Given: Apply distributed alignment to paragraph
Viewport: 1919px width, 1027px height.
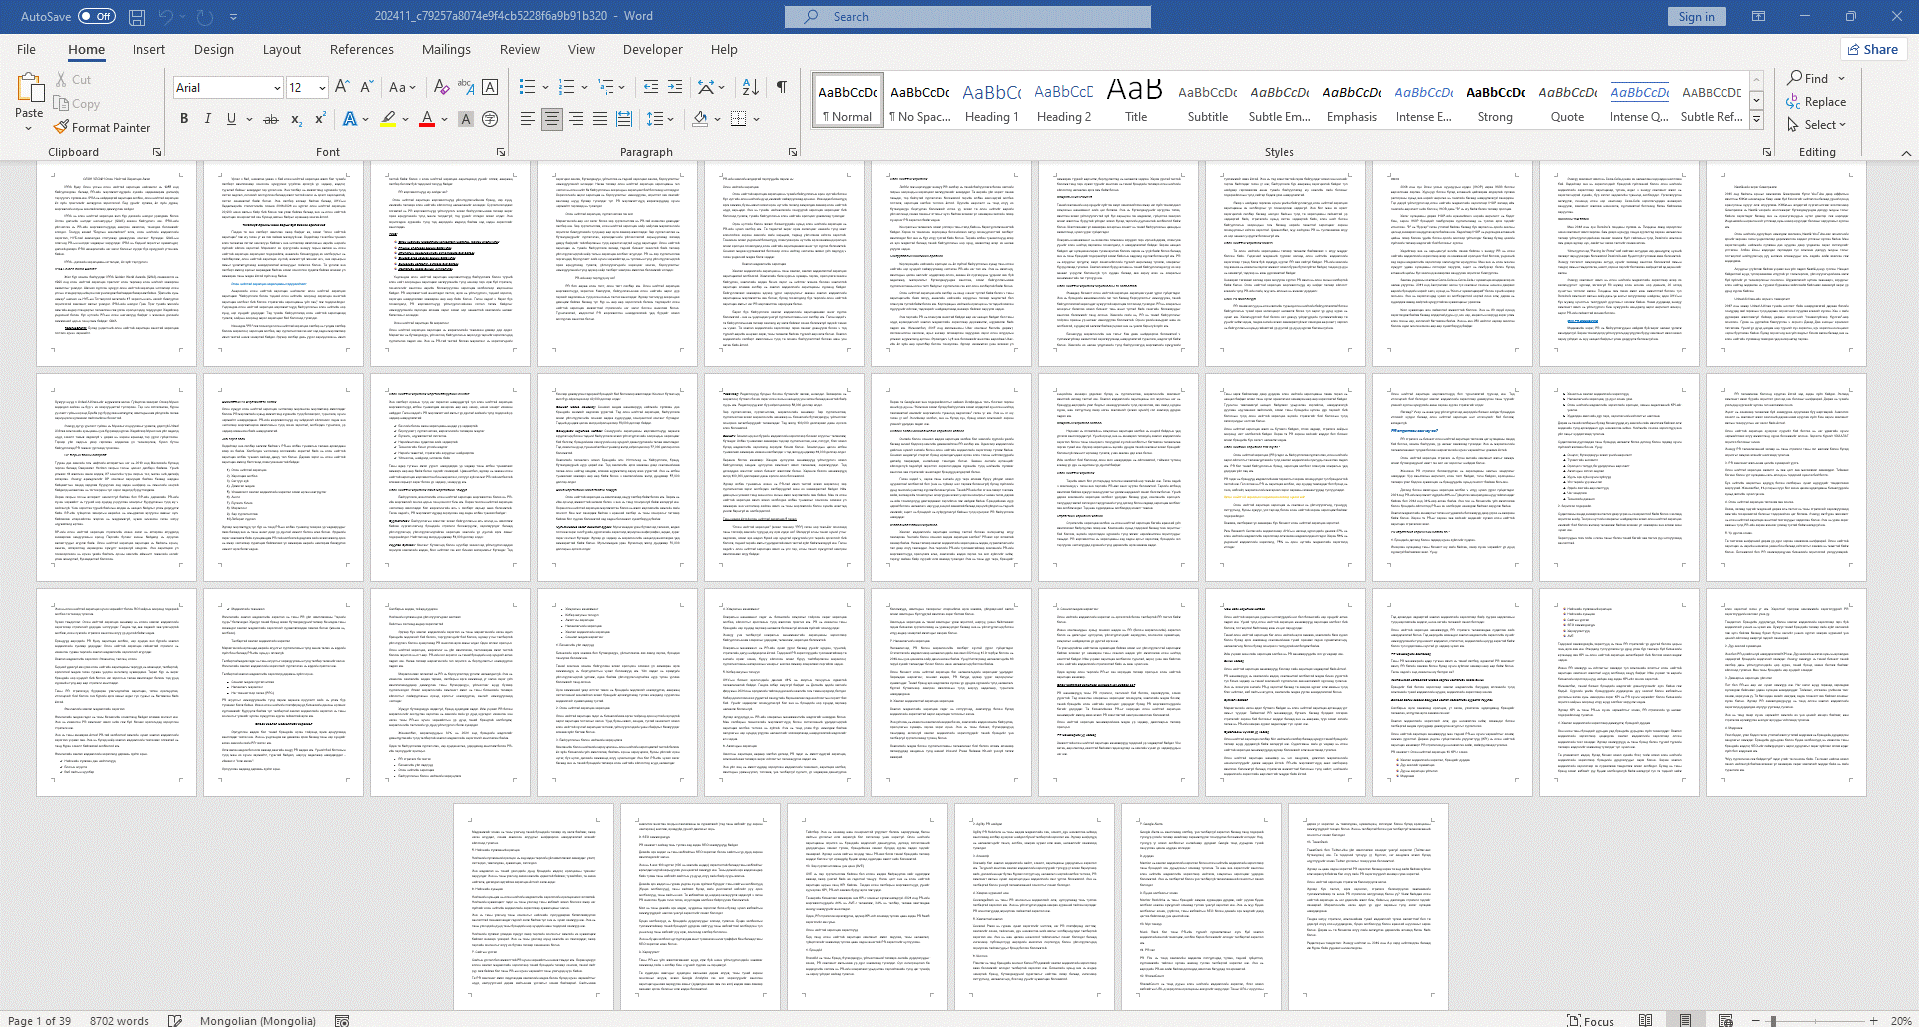Looking at the screenshot, I should [624, 119].
